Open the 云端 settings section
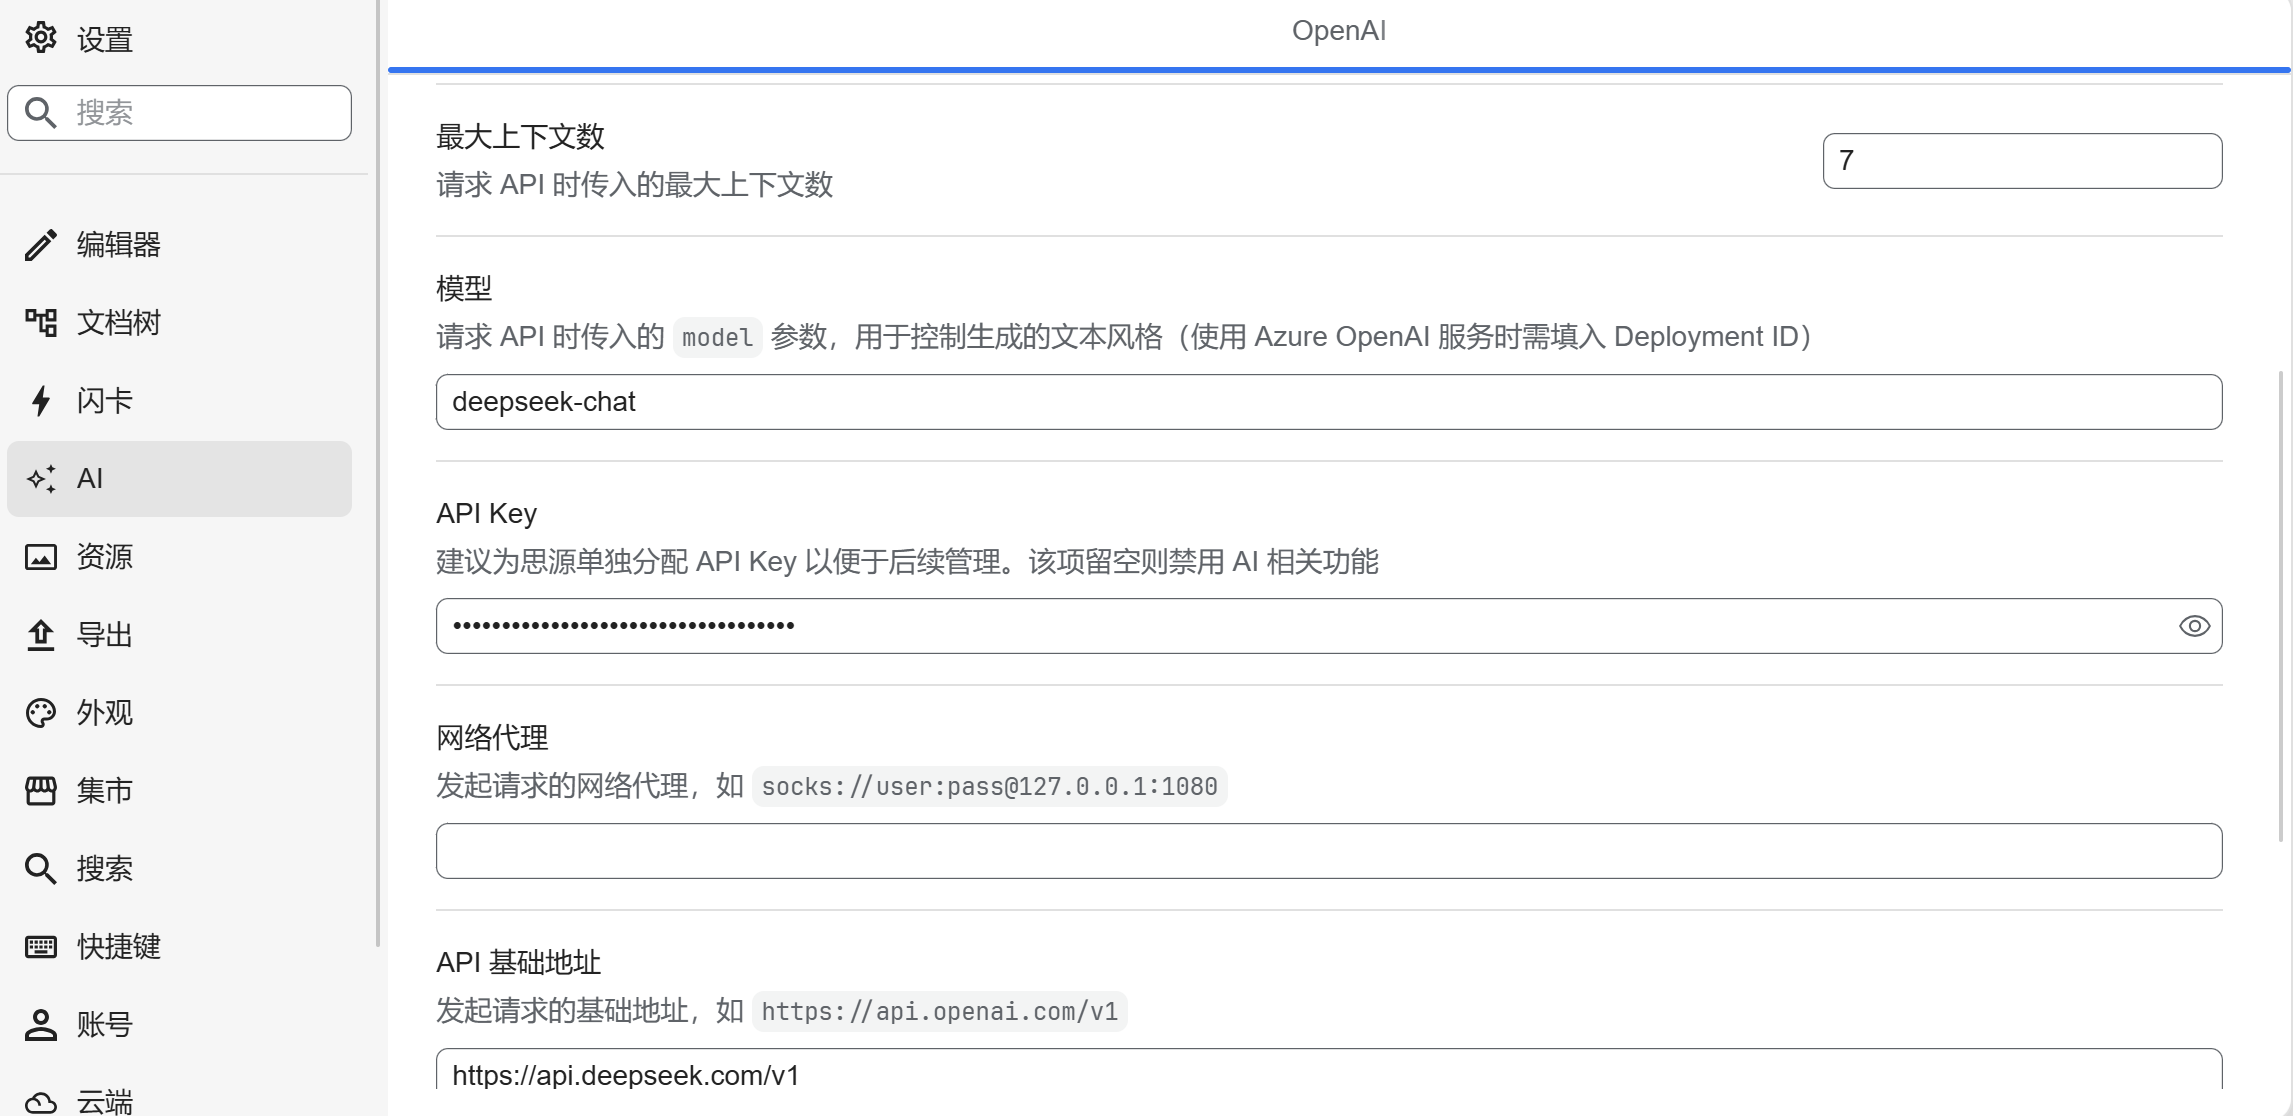The width and height of the screenshot is (2293, 1116). click(x=104, y=1101)
